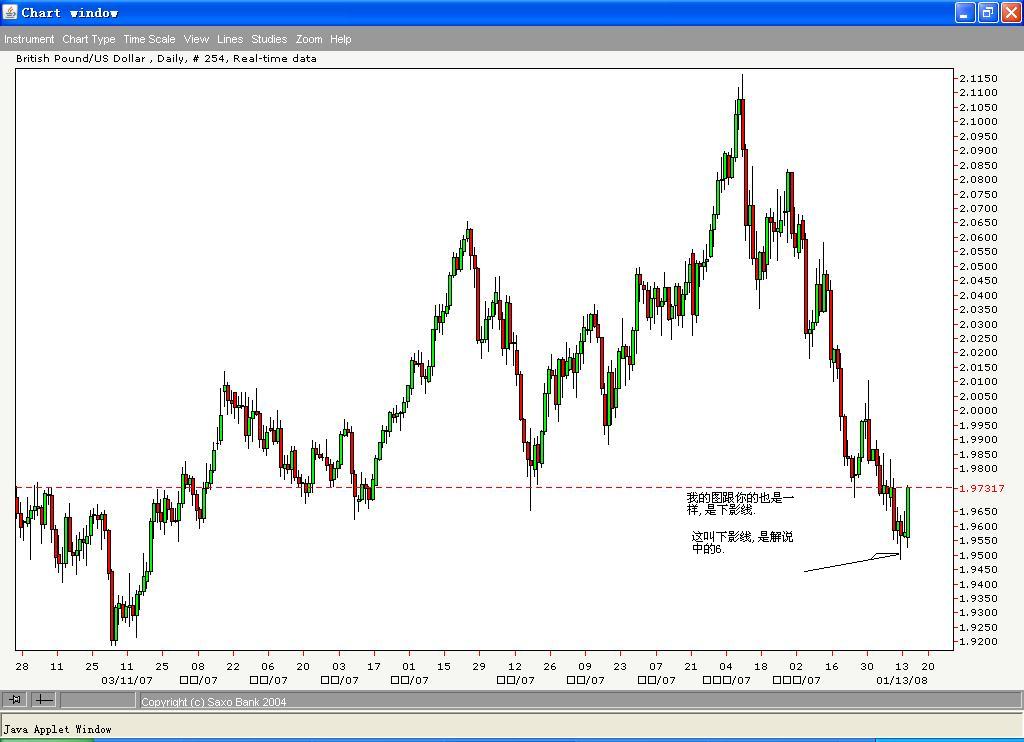Click the red 1.97317 current price label
This screenshot has height=742, width=1024.
[982, 488]
